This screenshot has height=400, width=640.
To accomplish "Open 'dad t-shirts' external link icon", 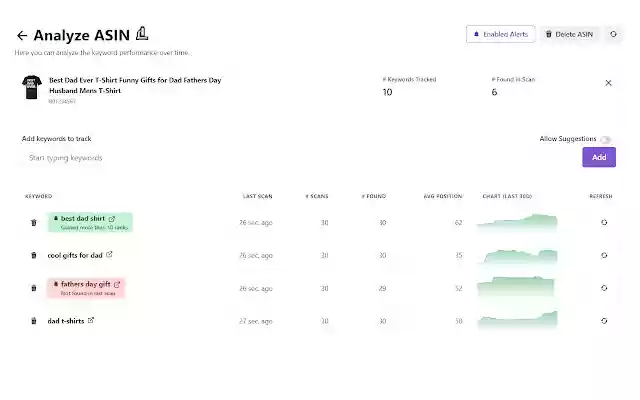I will click(91, 320).
